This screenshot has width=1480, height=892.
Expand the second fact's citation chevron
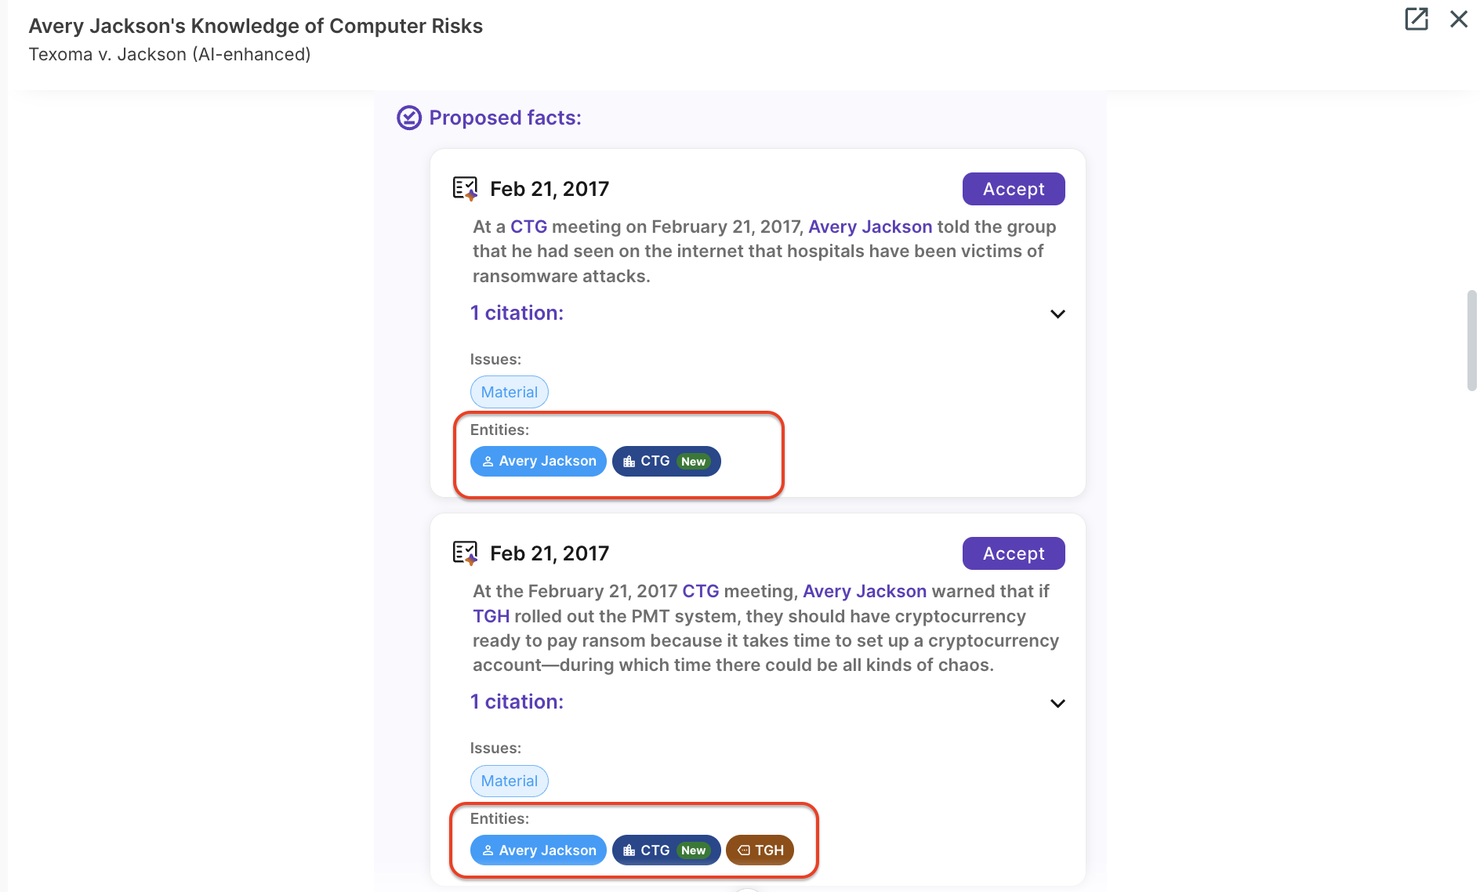click(x=1057, y=703)
